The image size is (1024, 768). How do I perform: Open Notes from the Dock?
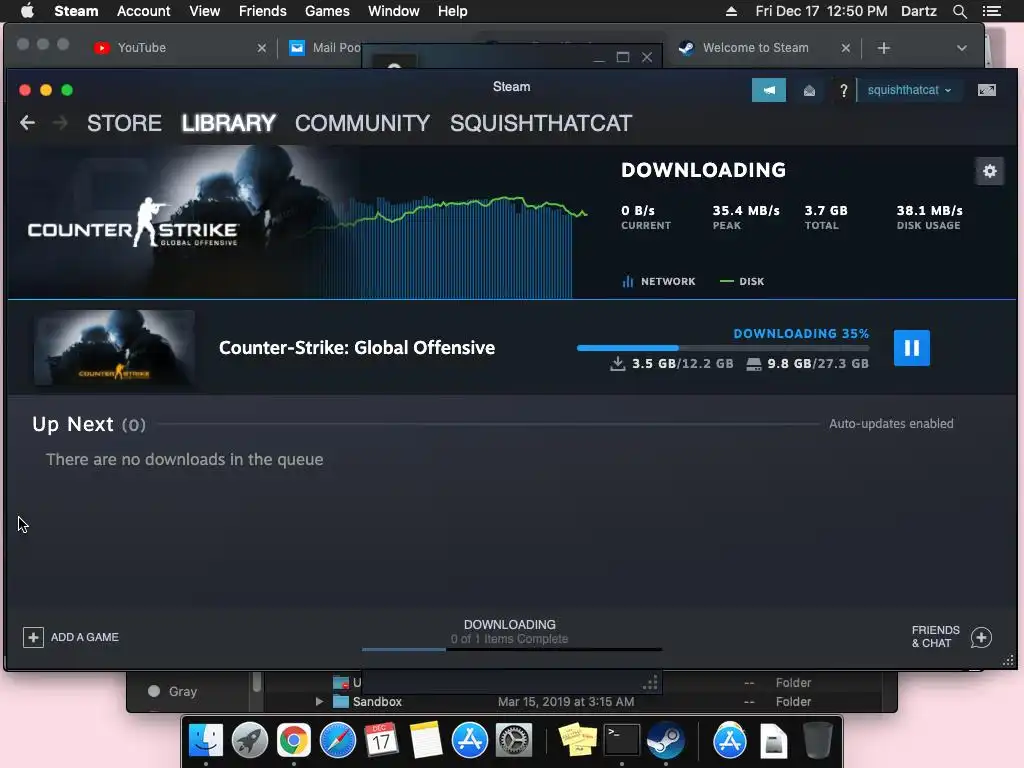point(425,740)
